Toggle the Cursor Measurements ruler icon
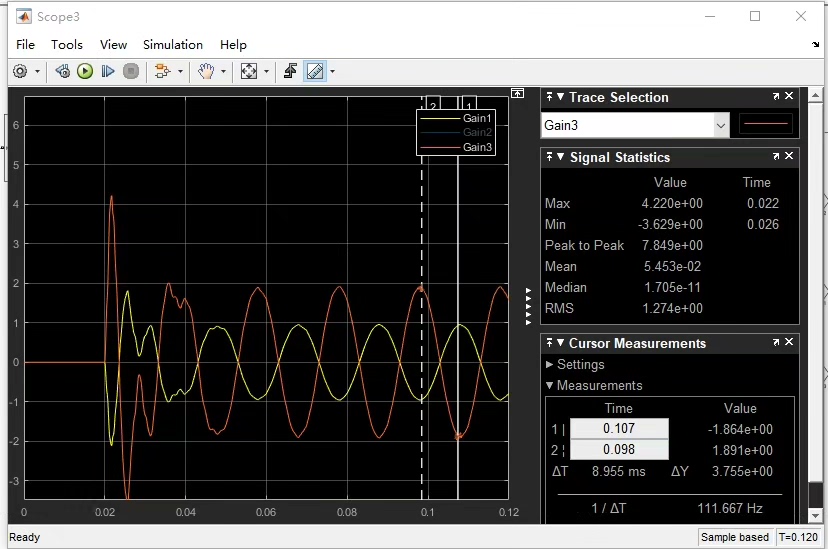This screenshot has height=549, width=828. tap(315, 71)
